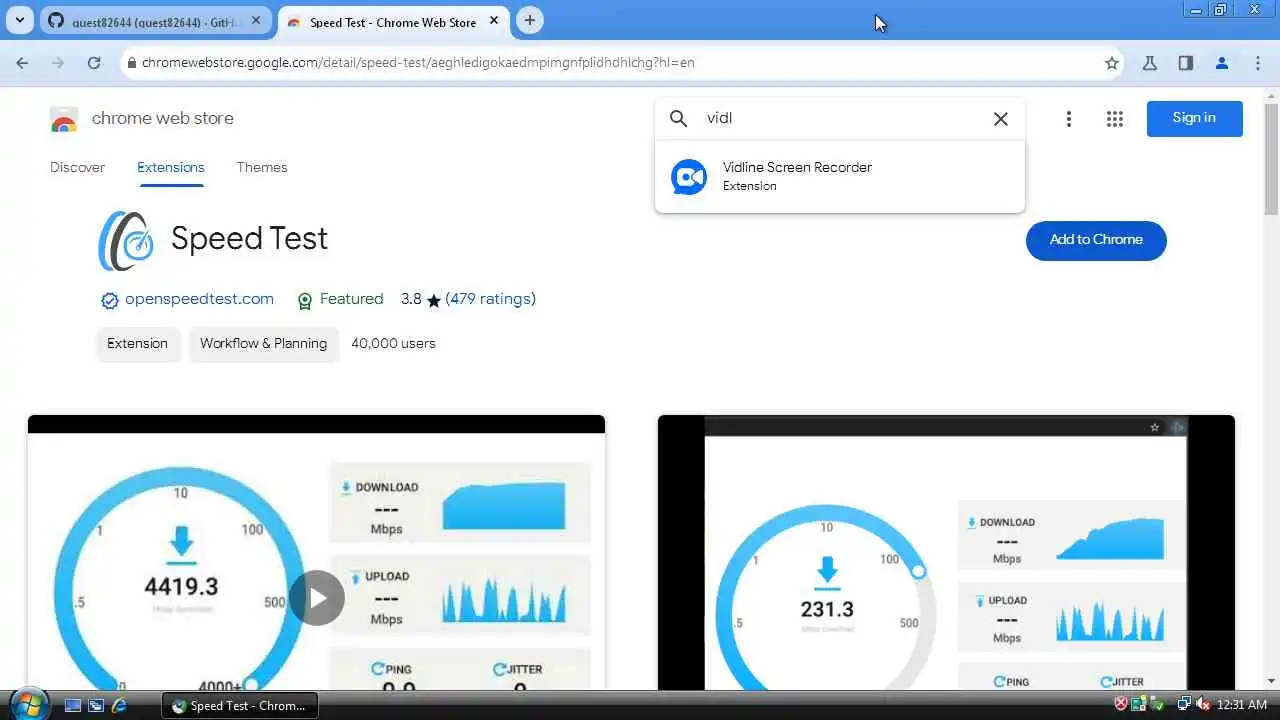Click the volume muted tray icon
1280x720 pixels.
tap(1203, 705)
